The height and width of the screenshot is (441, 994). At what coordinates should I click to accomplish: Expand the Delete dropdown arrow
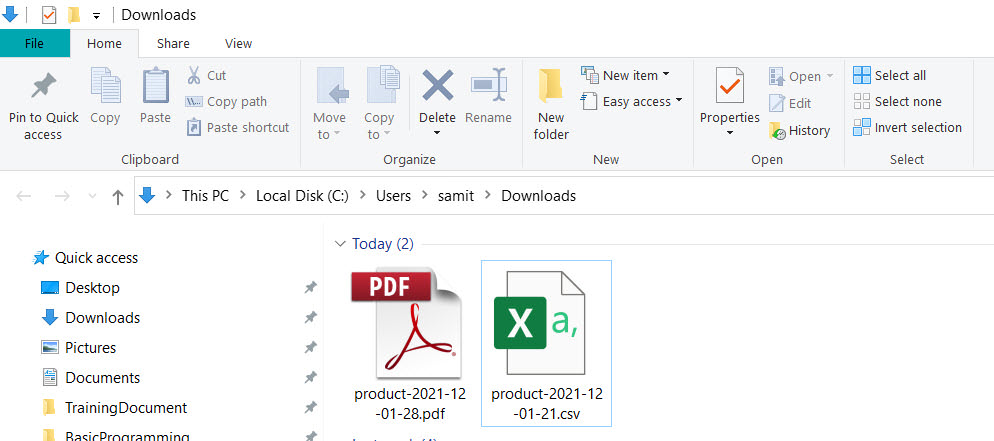[x=437, y=133]
